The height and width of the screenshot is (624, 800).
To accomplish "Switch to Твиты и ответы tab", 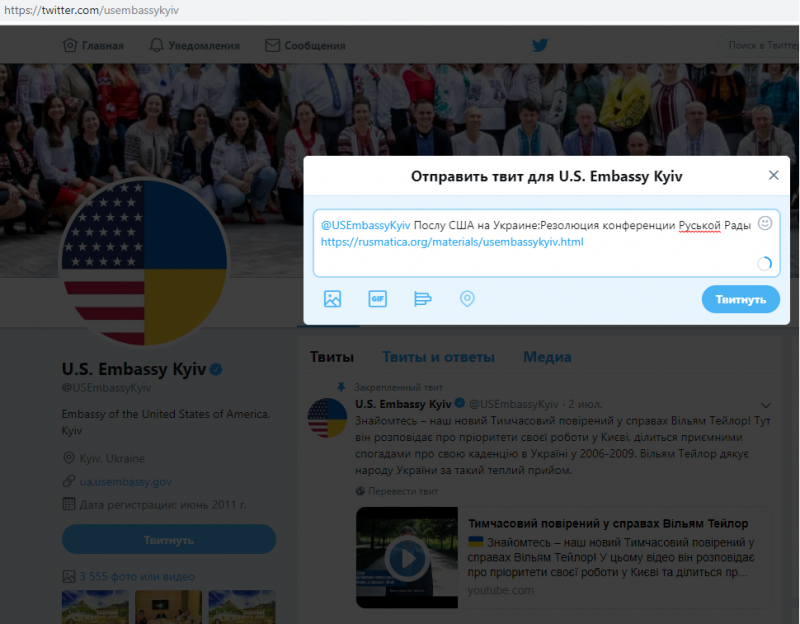I will pyautogui.click(x=438, y=357).
